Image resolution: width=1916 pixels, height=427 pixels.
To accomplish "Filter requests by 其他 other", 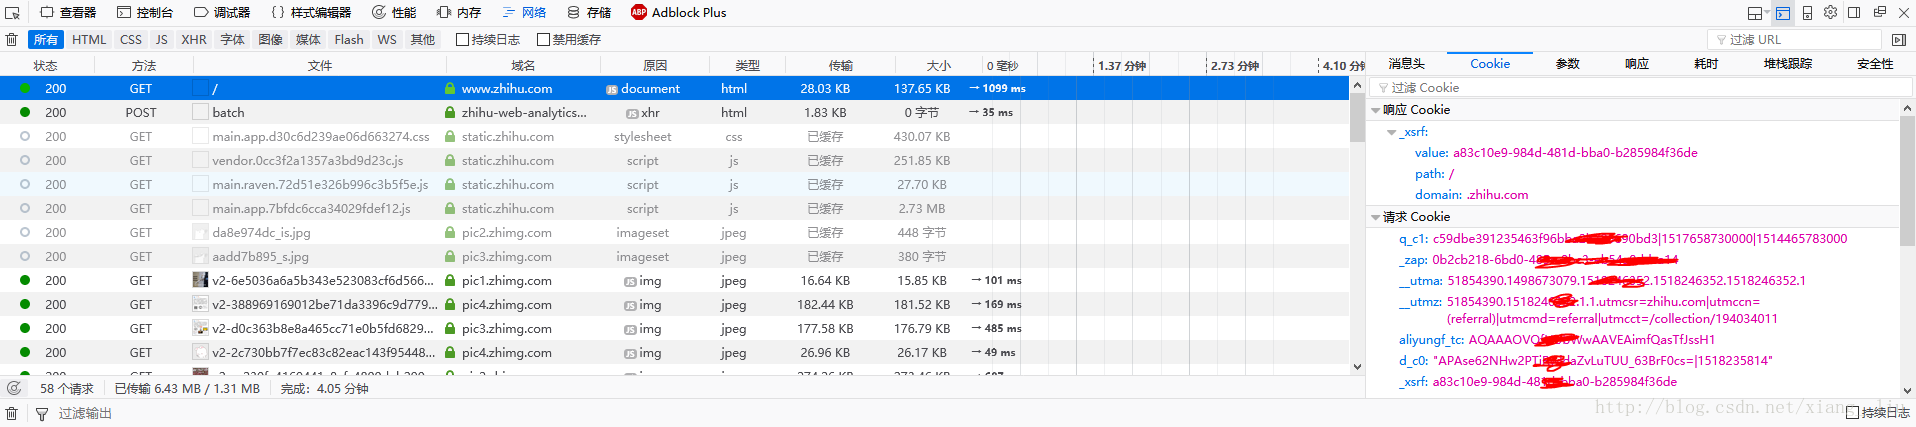I will (423, 40).
